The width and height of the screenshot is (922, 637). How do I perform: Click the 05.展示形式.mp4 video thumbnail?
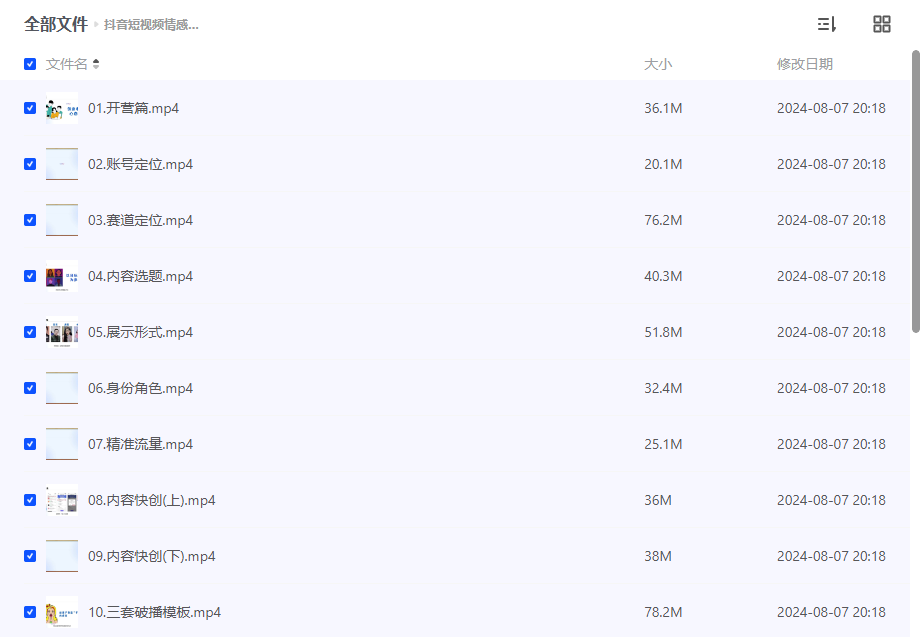pyautogui.click(x=62, y=332)
